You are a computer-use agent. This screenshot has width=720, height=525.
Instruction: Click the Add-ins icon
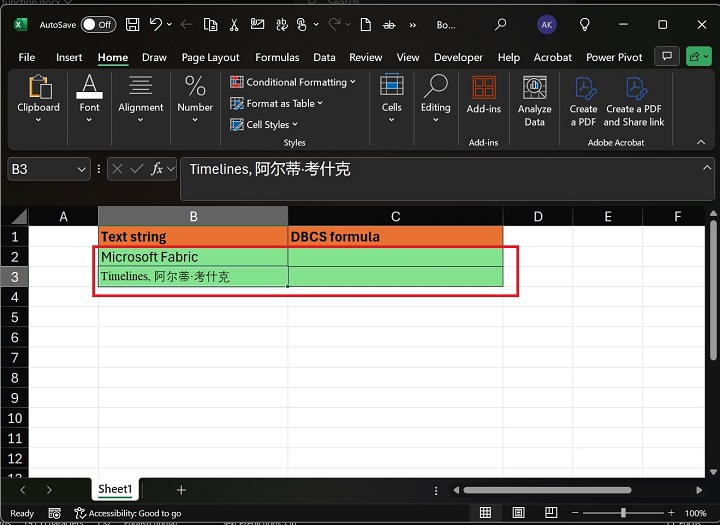[483, 96]
